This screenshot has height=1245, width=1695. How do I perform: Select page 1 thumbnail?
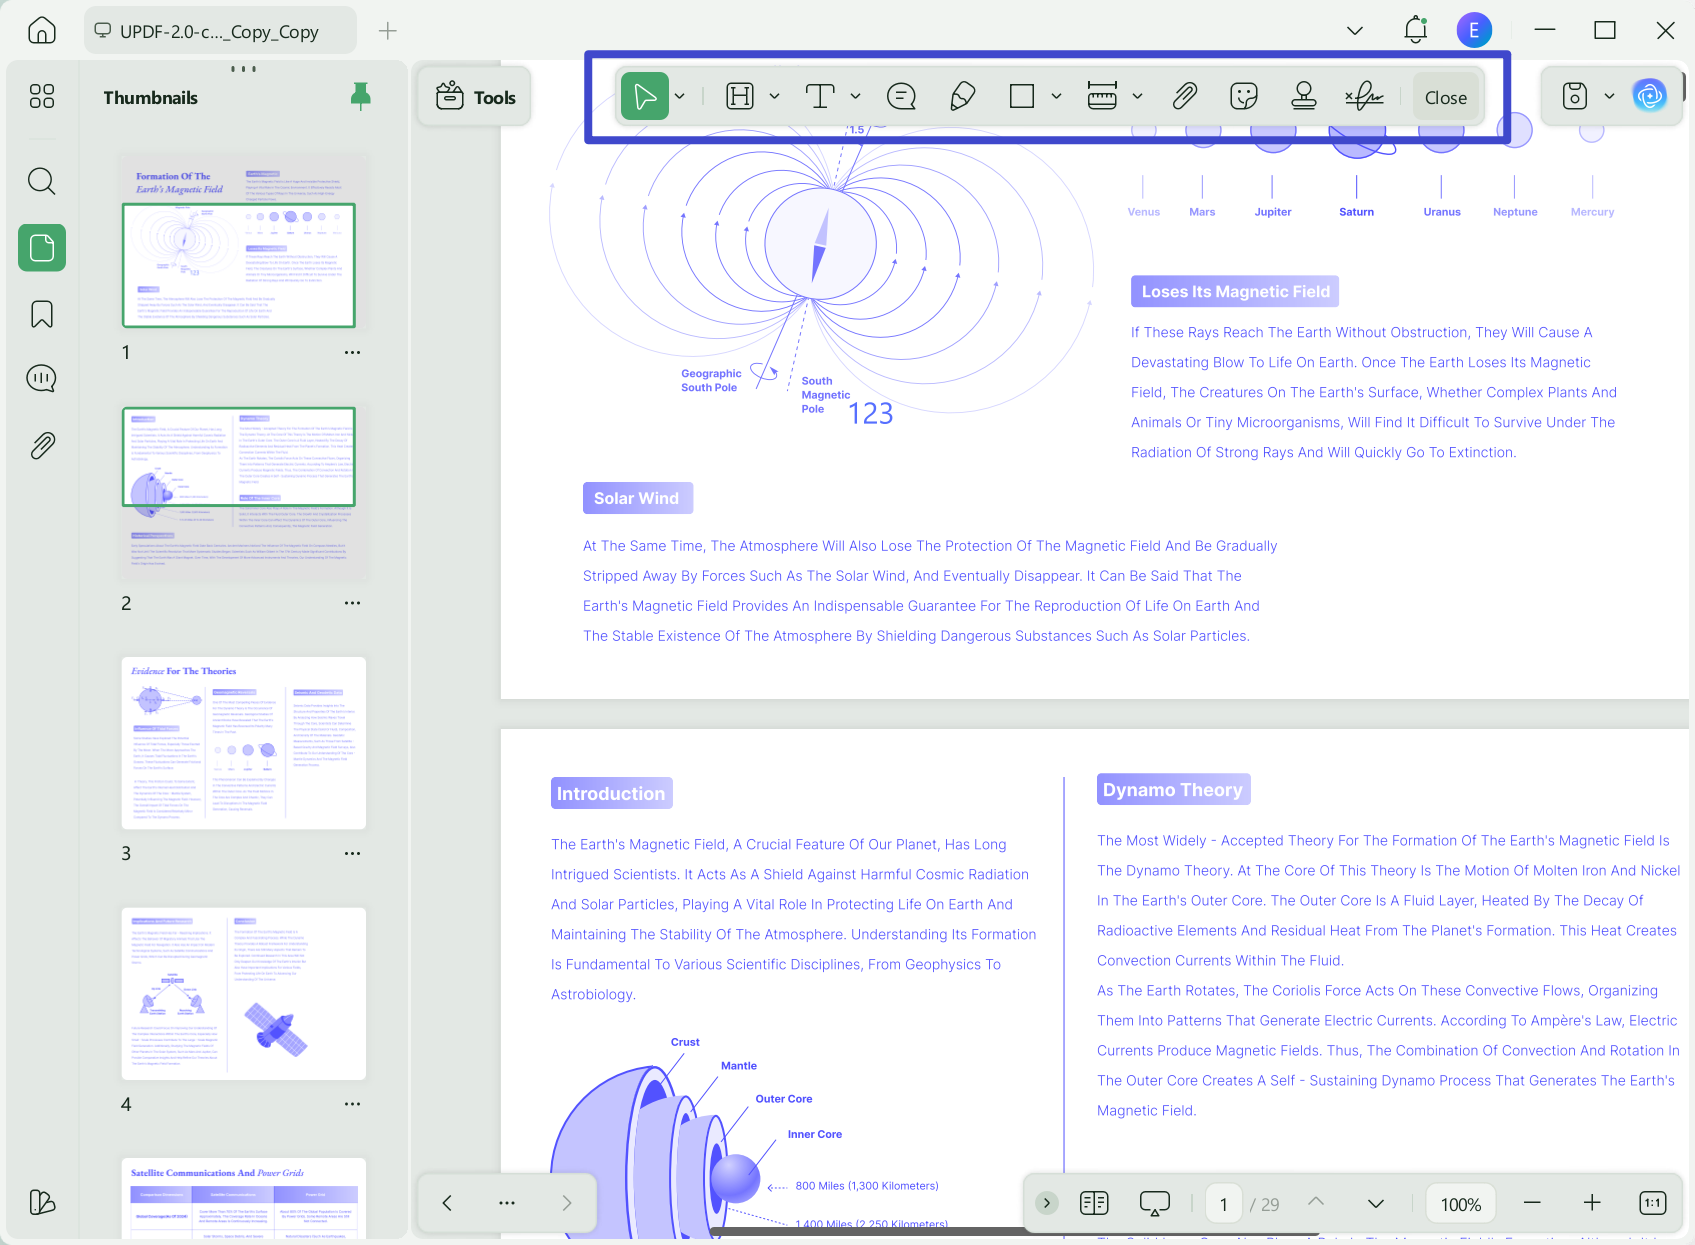click(244, 242)
